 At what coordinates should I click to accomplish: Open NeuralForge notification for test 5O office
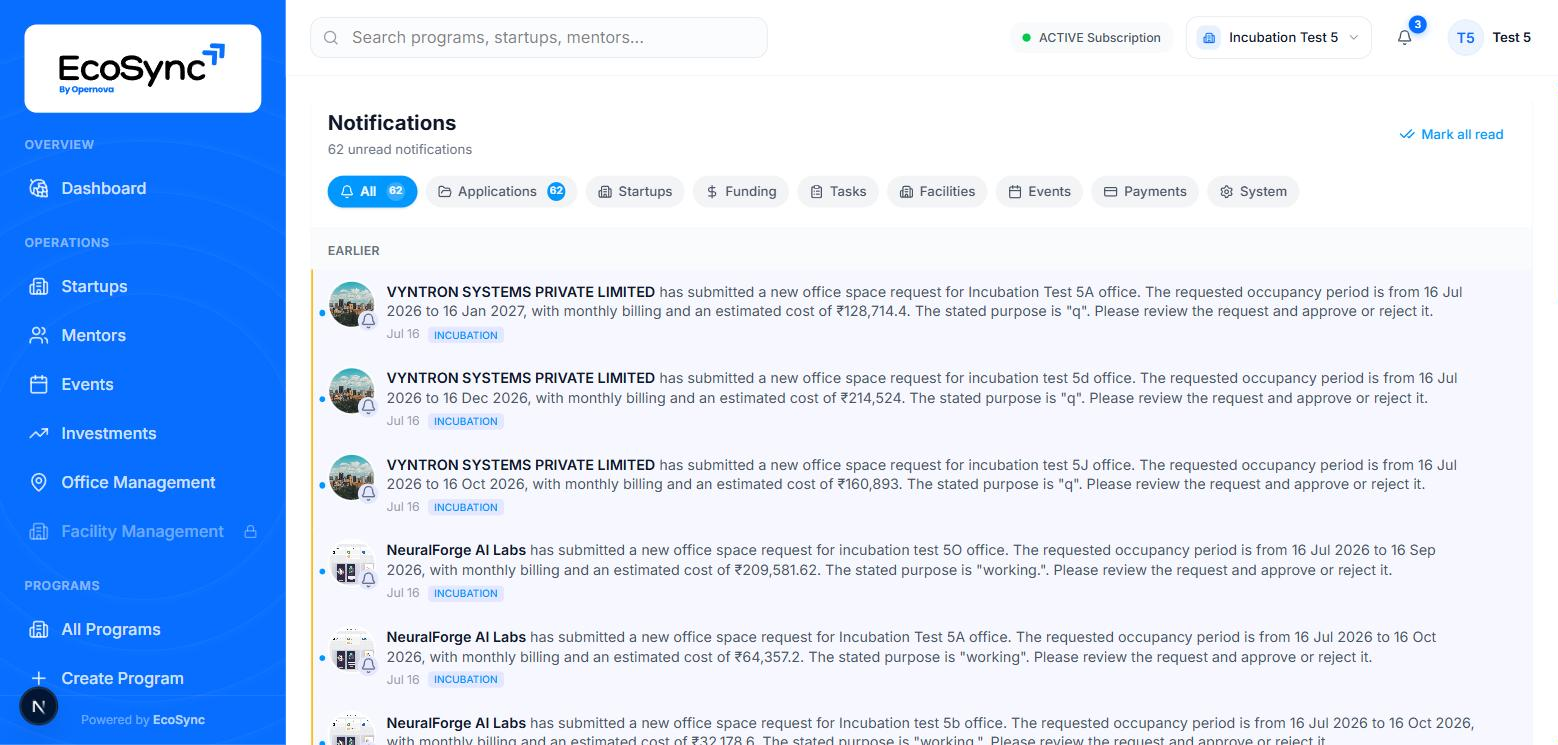[921, 570]
